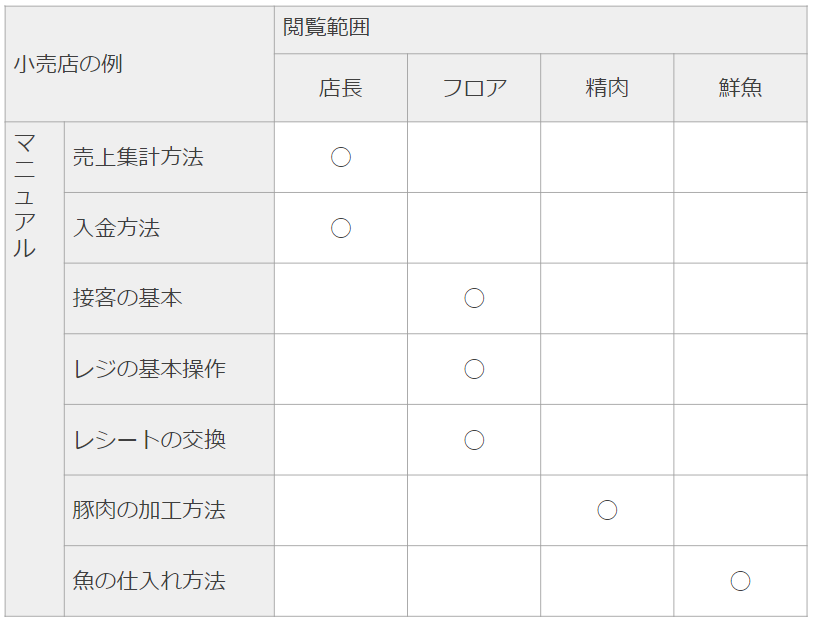Click the 豚肉の加工方法 row label
The height and width of the screenshot is (623, 815).
coord(149,510)
